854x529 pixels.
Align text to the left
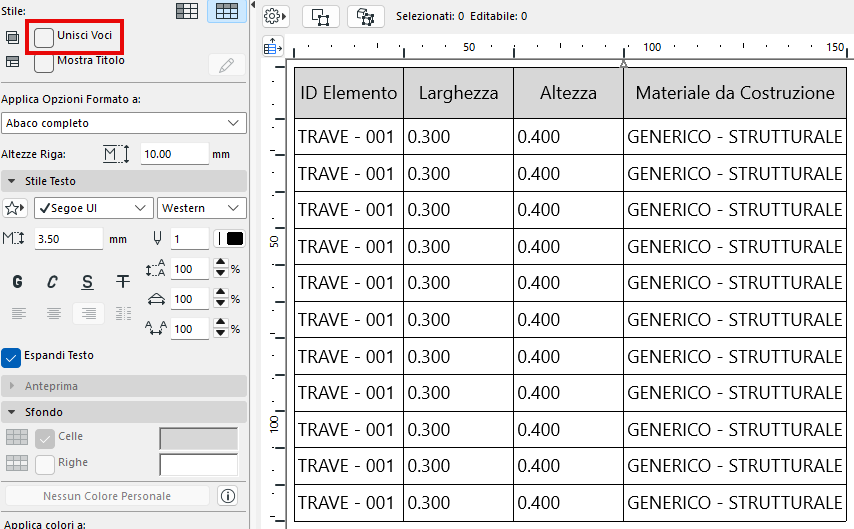click(19, 313)
